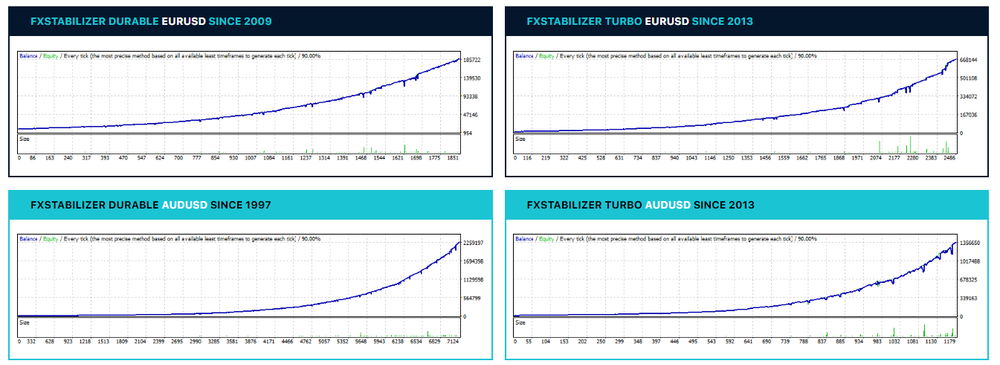Click the 668144 top balance value
This screenshot has width=1000, height=365.
coord(969,60)
